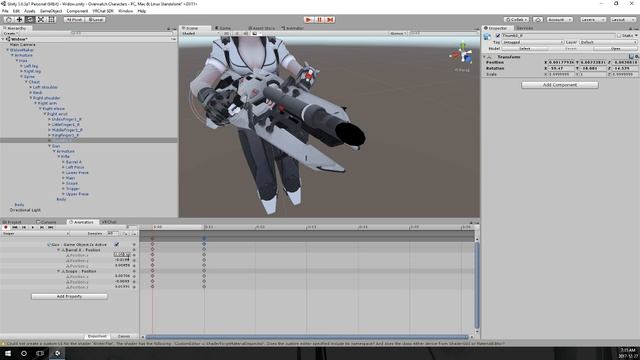Toggle the Pivot/Center handle button
The height and width of the screenshot is (360, 640).
(x=73, y=19)
